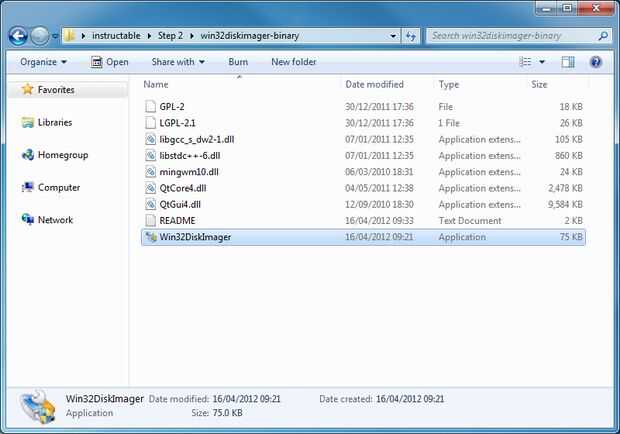Click 'Date created' value in details pane
620x434 pixels.
coord(410,399)
